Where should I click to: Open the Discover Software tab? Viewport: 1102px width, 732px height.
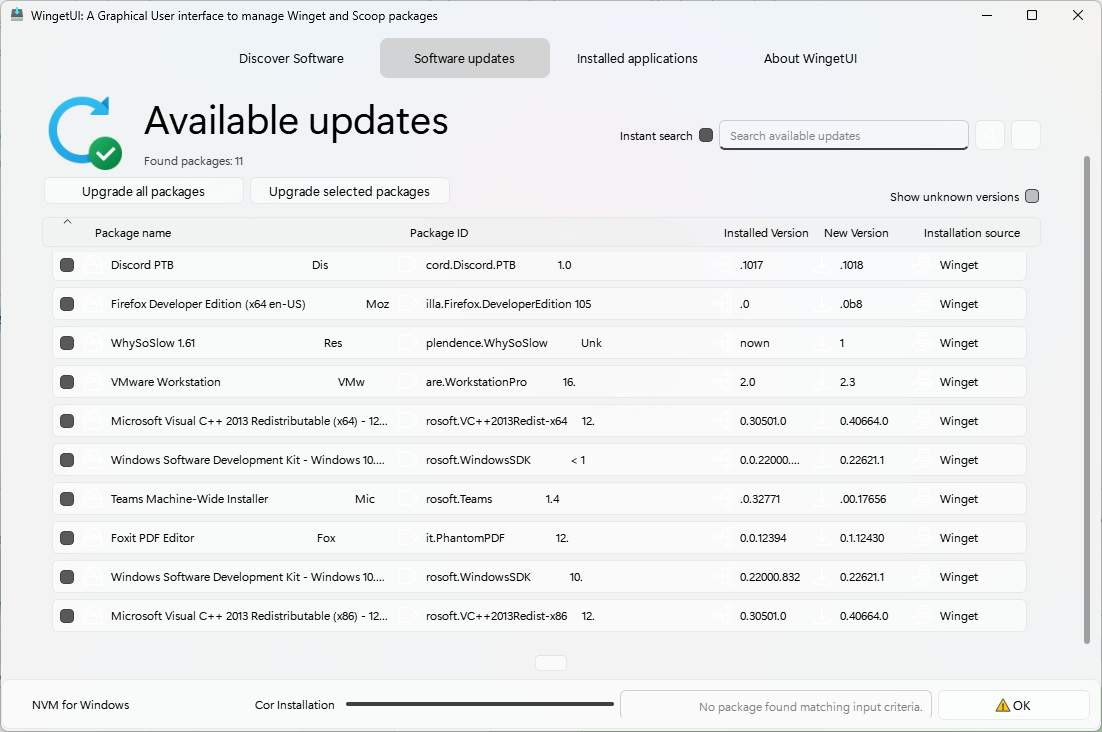tap(291, 58)
